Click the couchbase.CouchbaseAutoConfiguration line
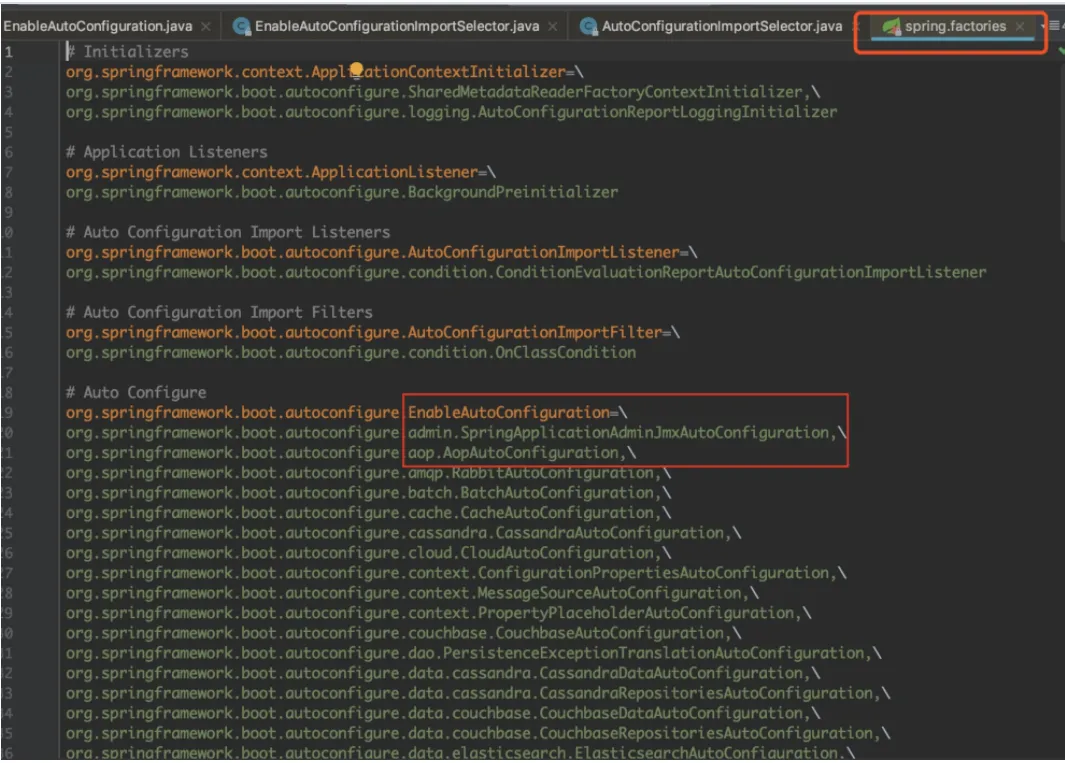 [x=403, y=633]
